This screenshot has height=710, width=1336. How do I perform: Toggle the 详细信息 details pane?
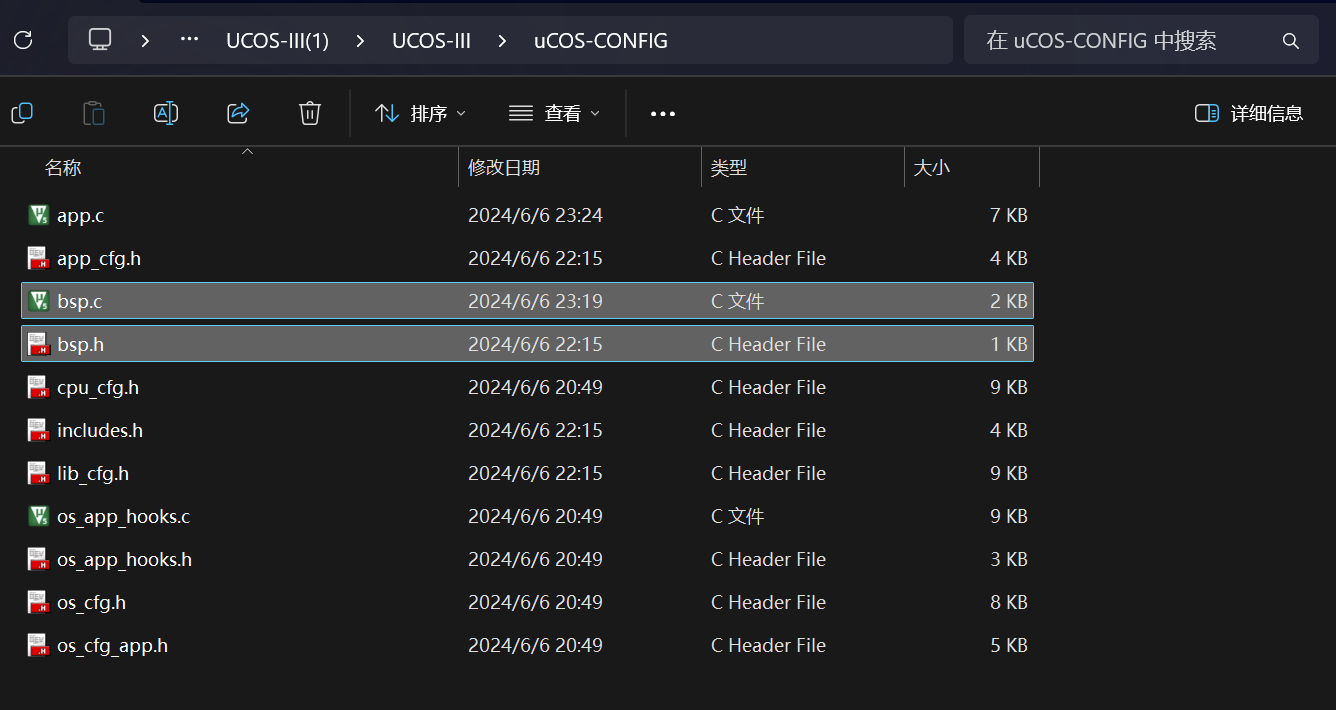(x=1249, y=113)
